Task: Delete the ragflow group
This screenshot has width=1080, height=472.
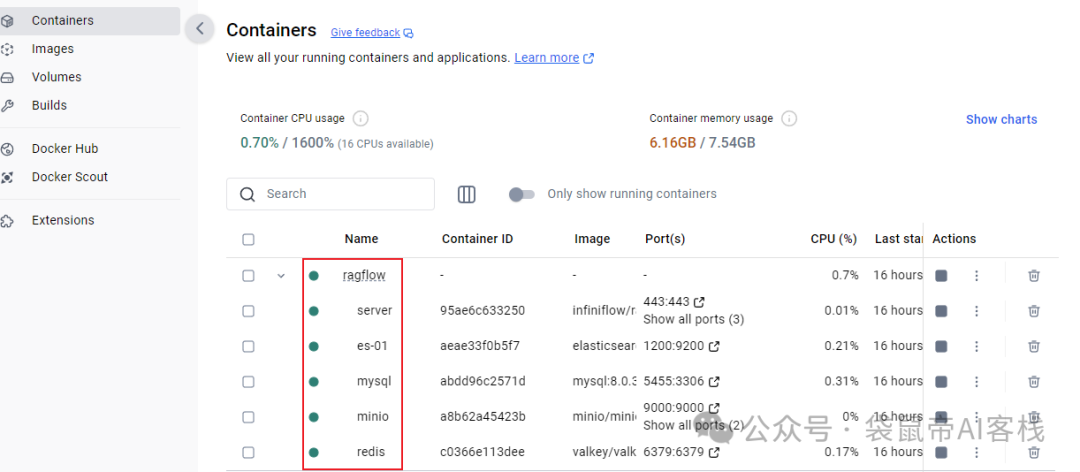Action: pyautogui.click(x=1033, y=276)
